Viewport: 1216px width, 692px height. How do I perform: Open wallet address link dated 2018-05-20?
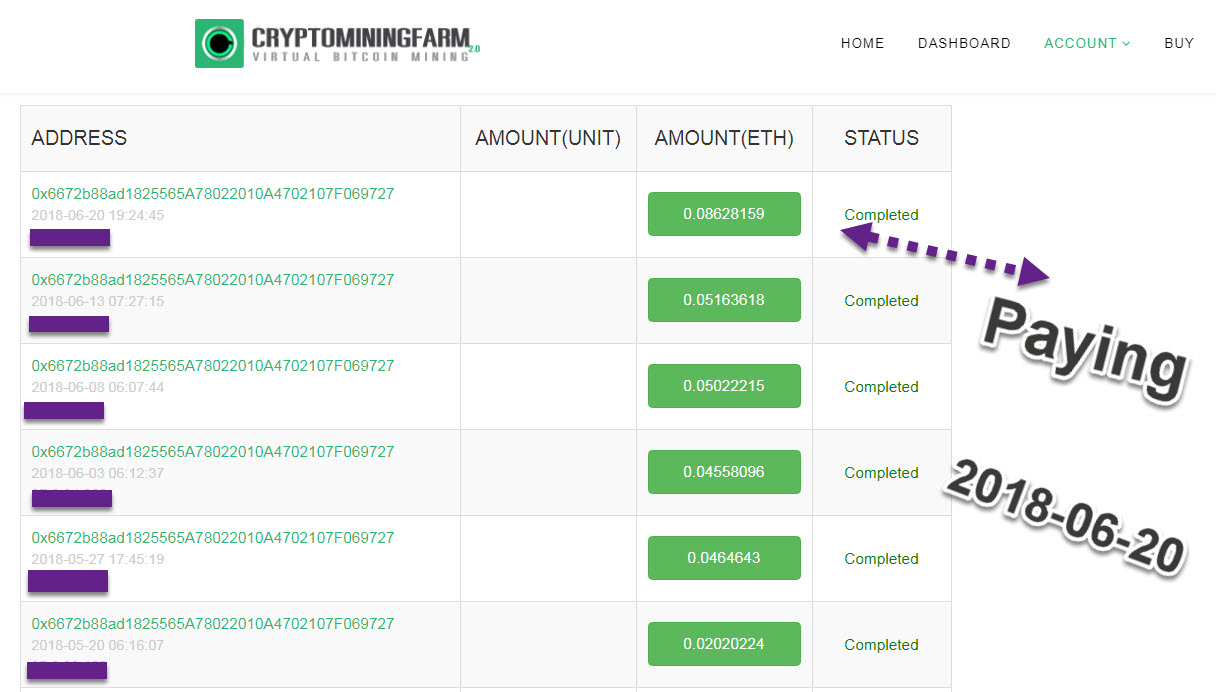point(213,624)
